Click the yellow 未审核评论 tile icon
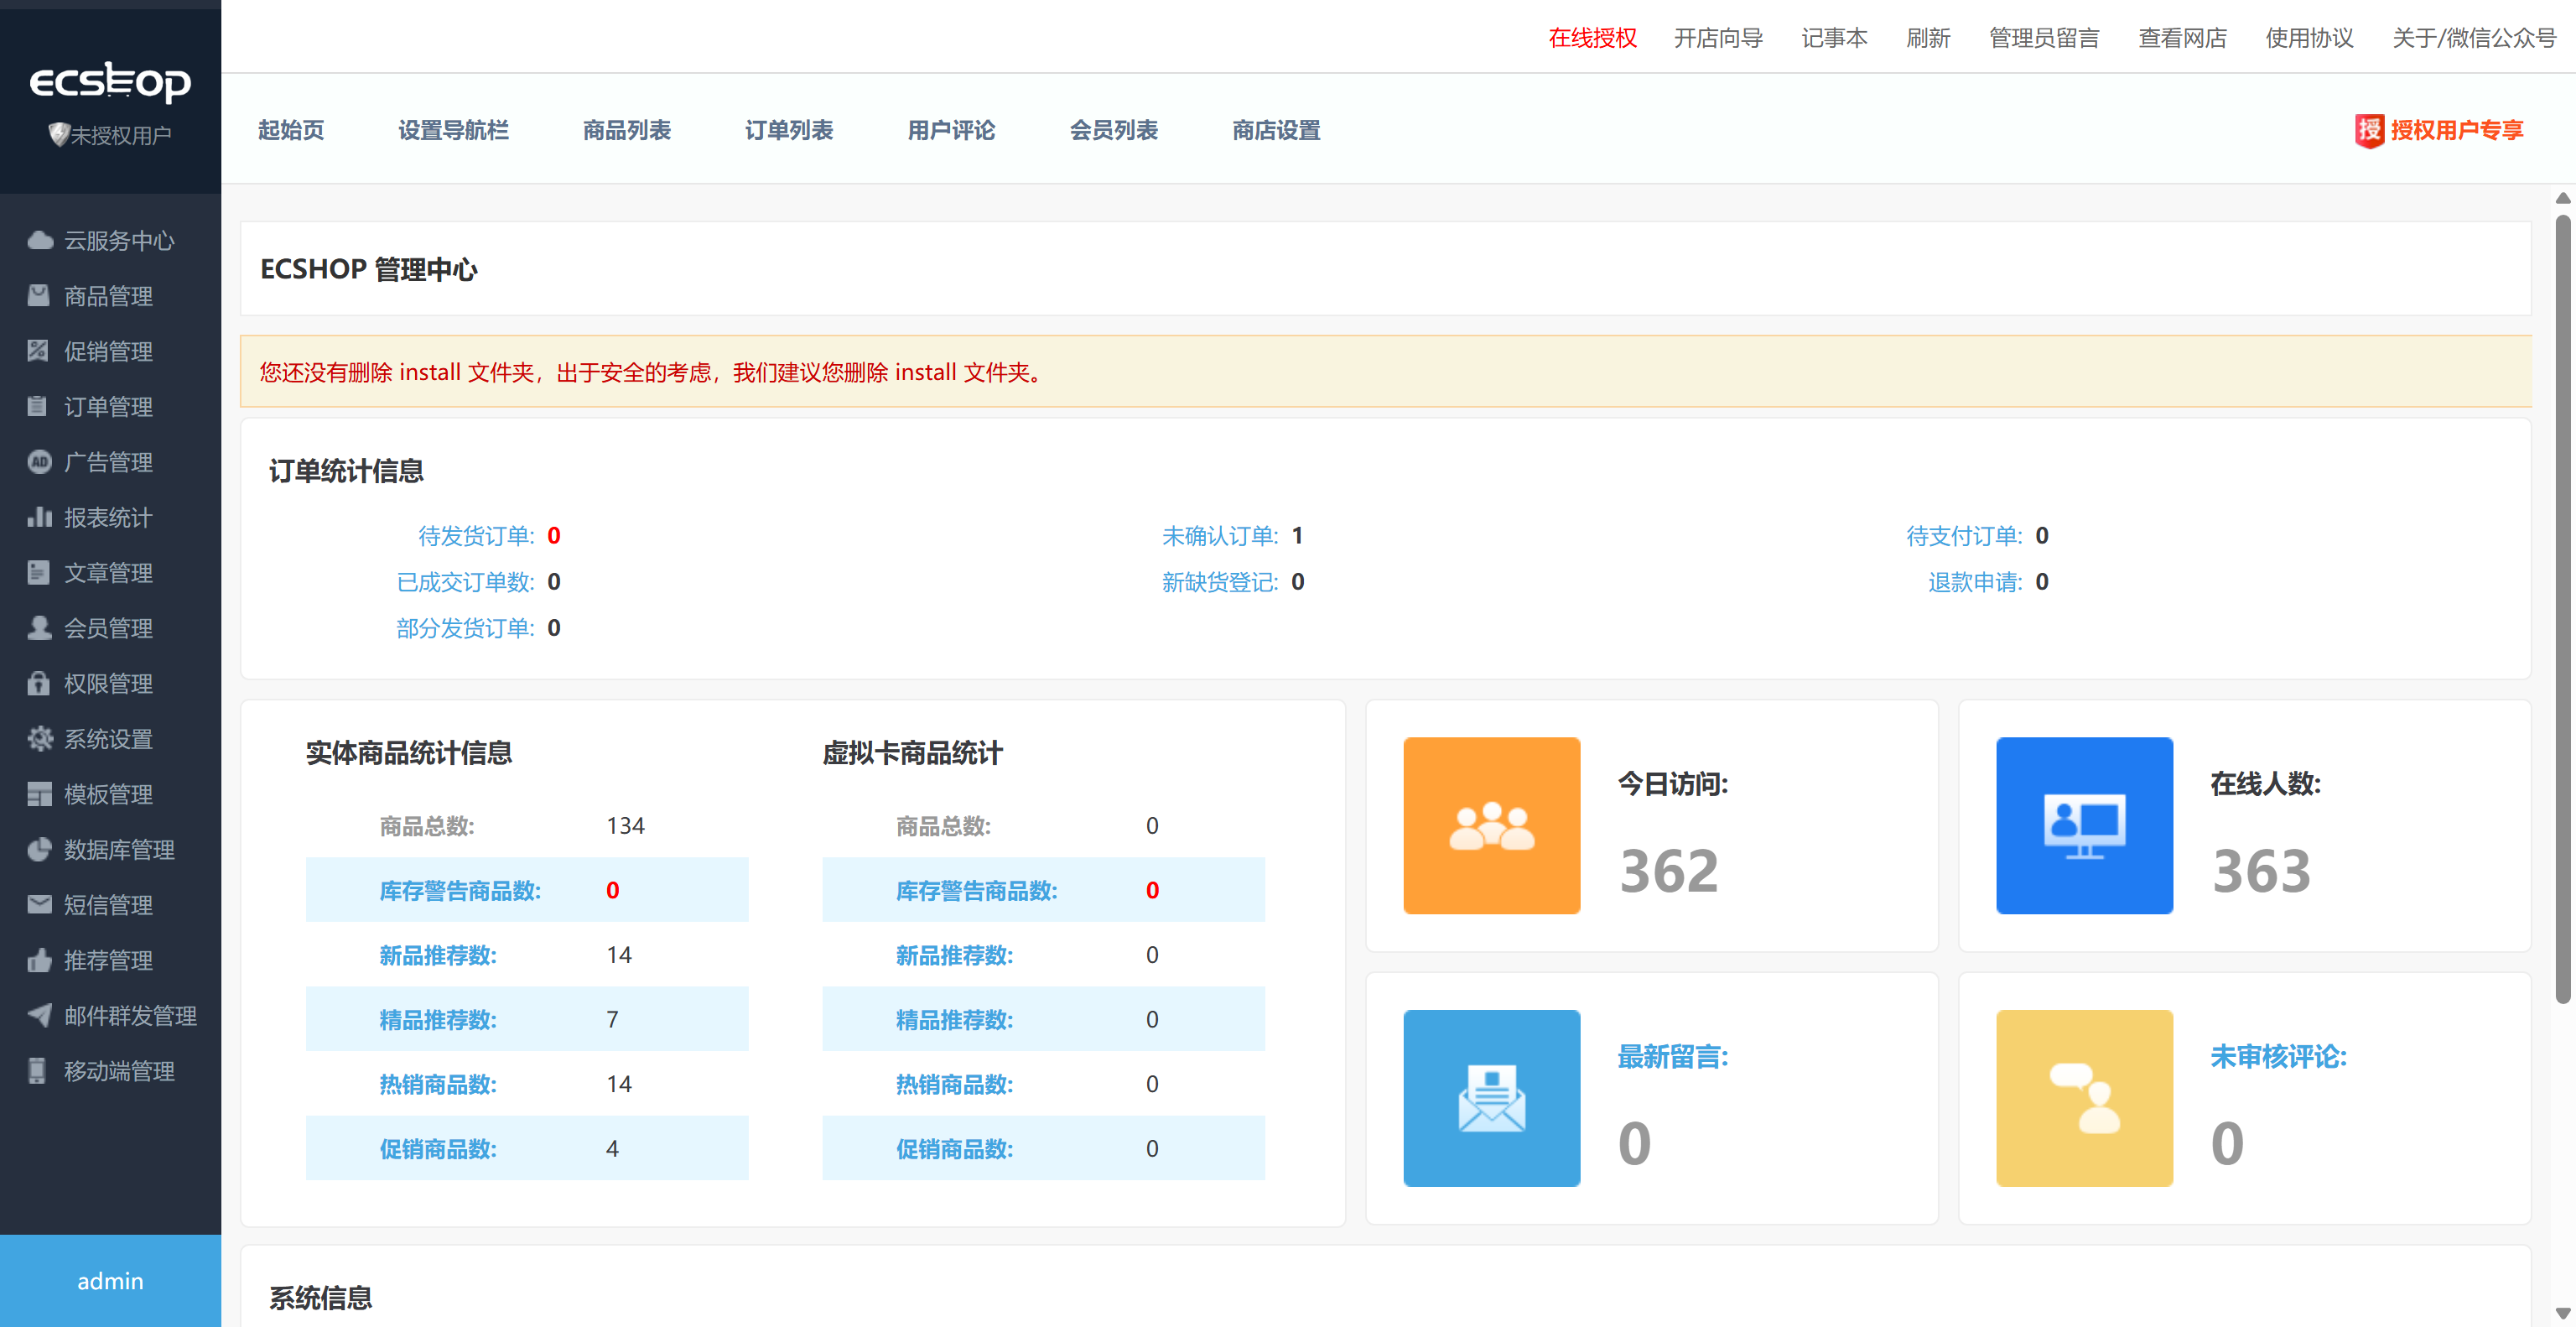Viewport: 2576px width, 1327px height. pyautogui.click(x=2085, y=1098)
